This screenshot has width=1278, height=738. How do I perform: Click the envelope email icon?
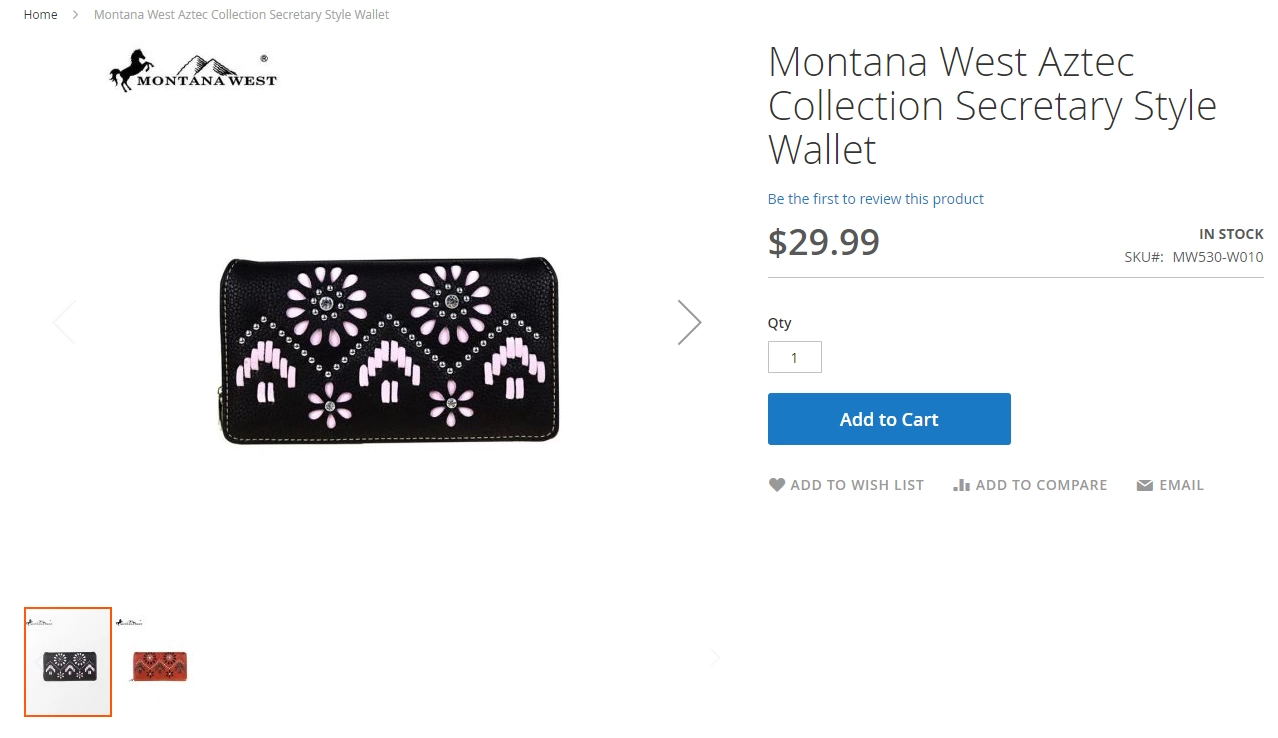point(1145,485)
